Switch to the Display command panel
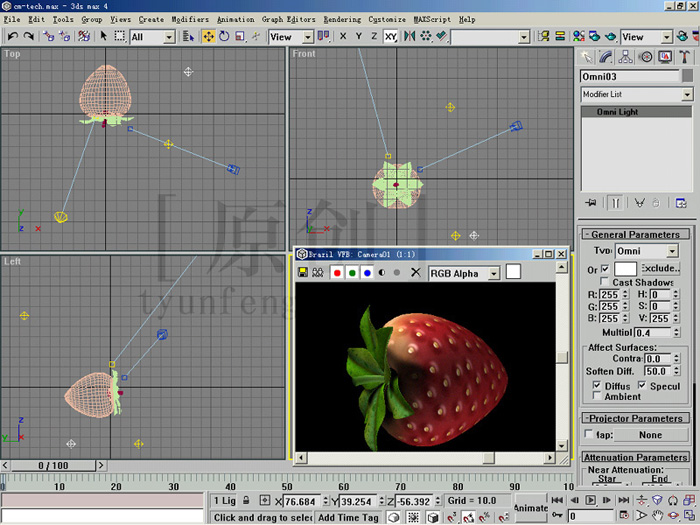 coord(665,57)
